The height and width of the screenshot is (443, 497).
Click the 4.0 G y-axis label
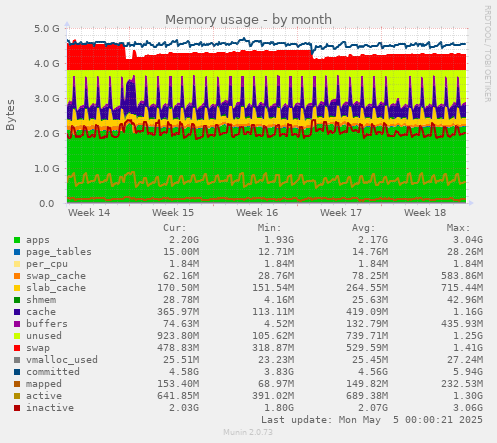point(47,63)
